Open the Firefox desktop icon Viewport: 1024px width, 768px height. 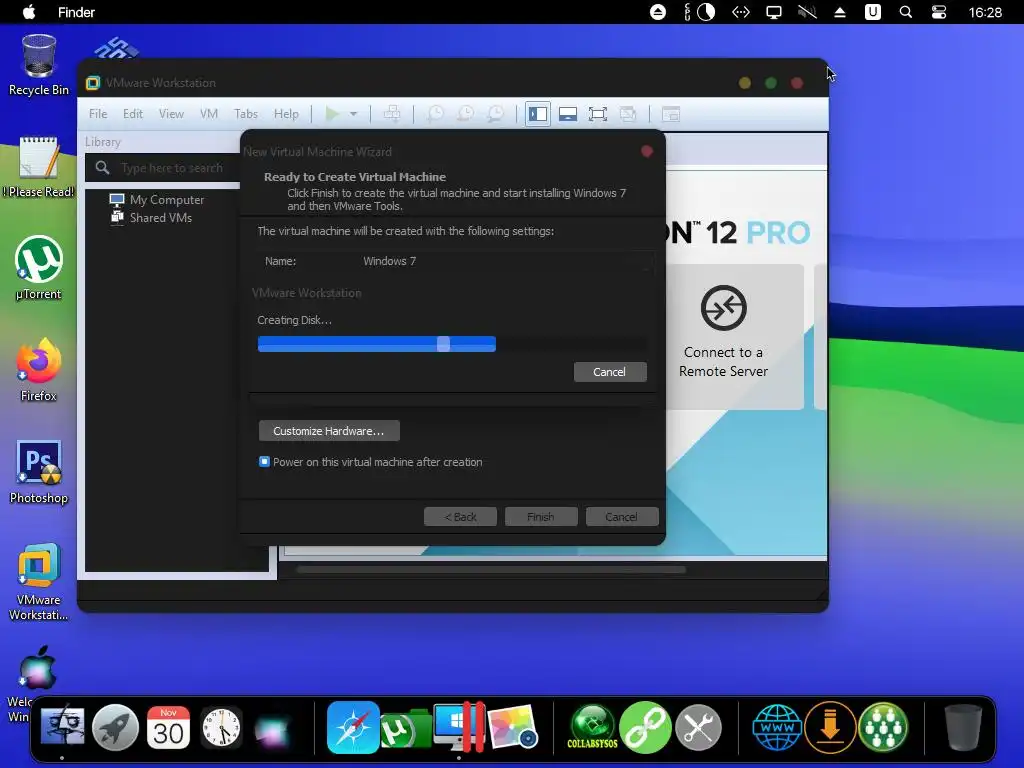pos(39,370)
